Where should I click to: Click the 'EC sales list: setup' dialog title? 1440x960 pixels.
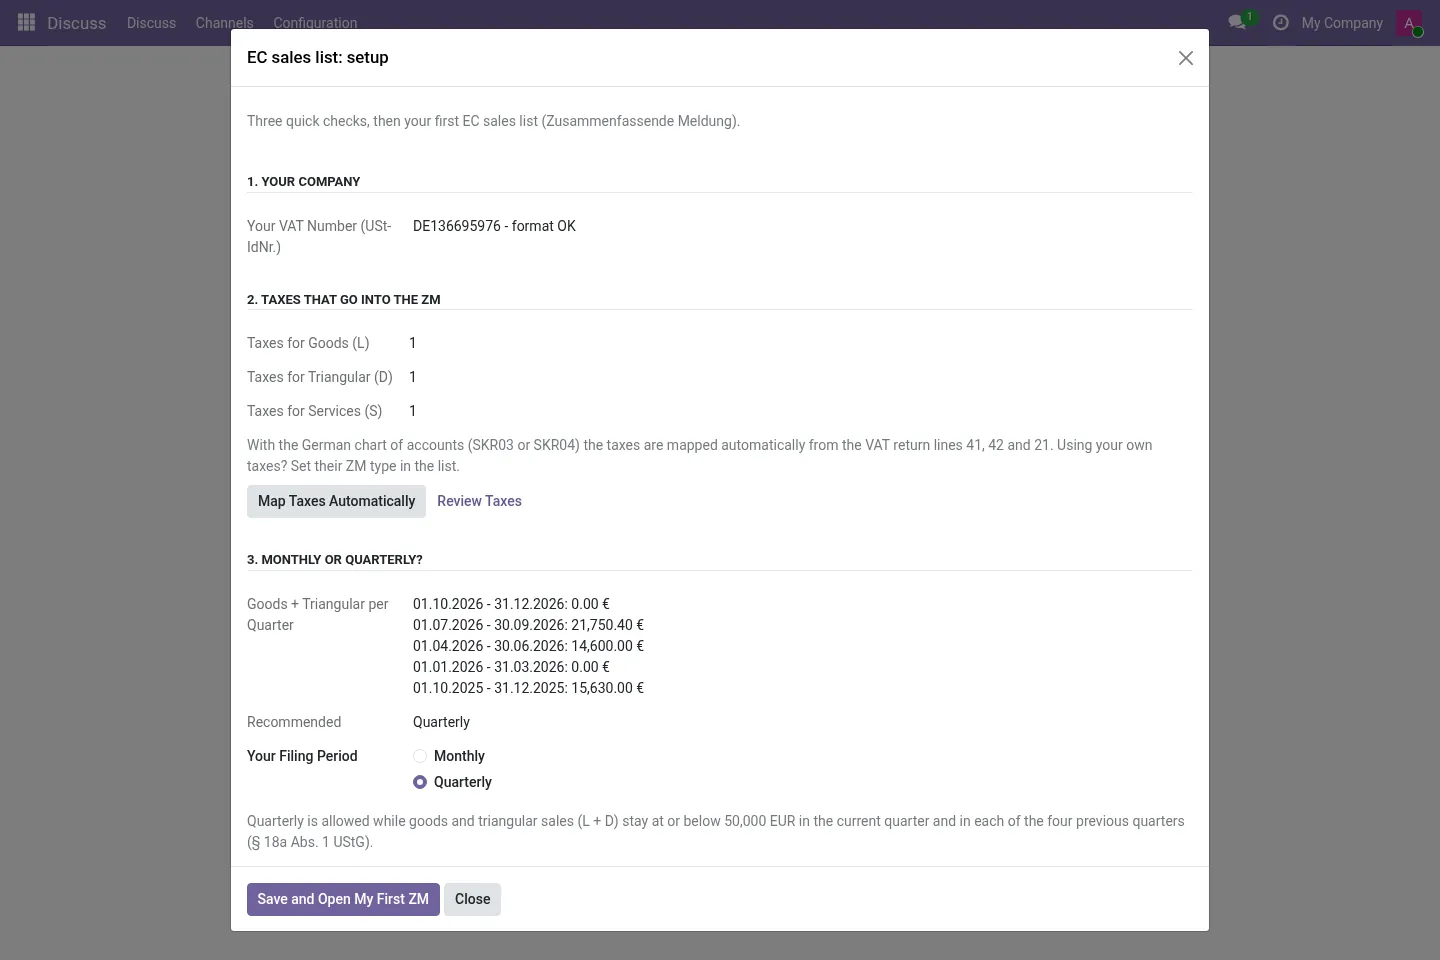(x=317, y=57)
